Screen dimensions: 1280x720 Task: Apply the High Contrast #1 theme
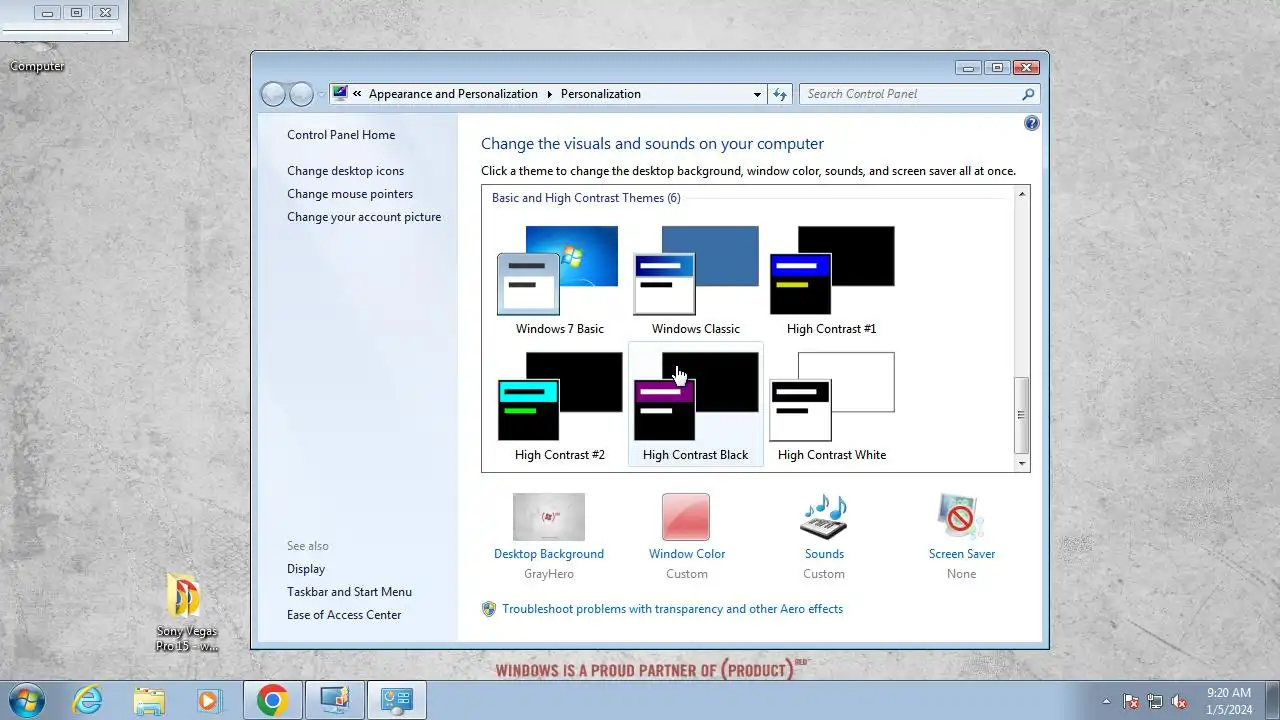point(831,280)
